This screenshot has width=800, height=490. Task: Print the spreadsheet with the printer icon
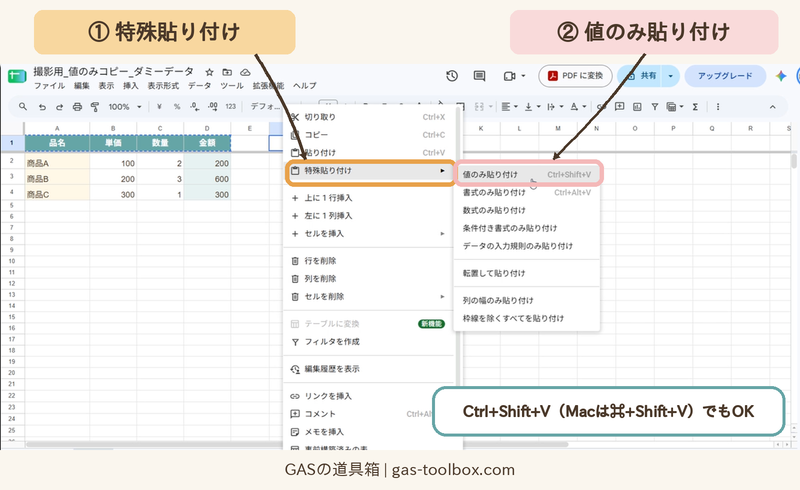click(x=77, y=107)
